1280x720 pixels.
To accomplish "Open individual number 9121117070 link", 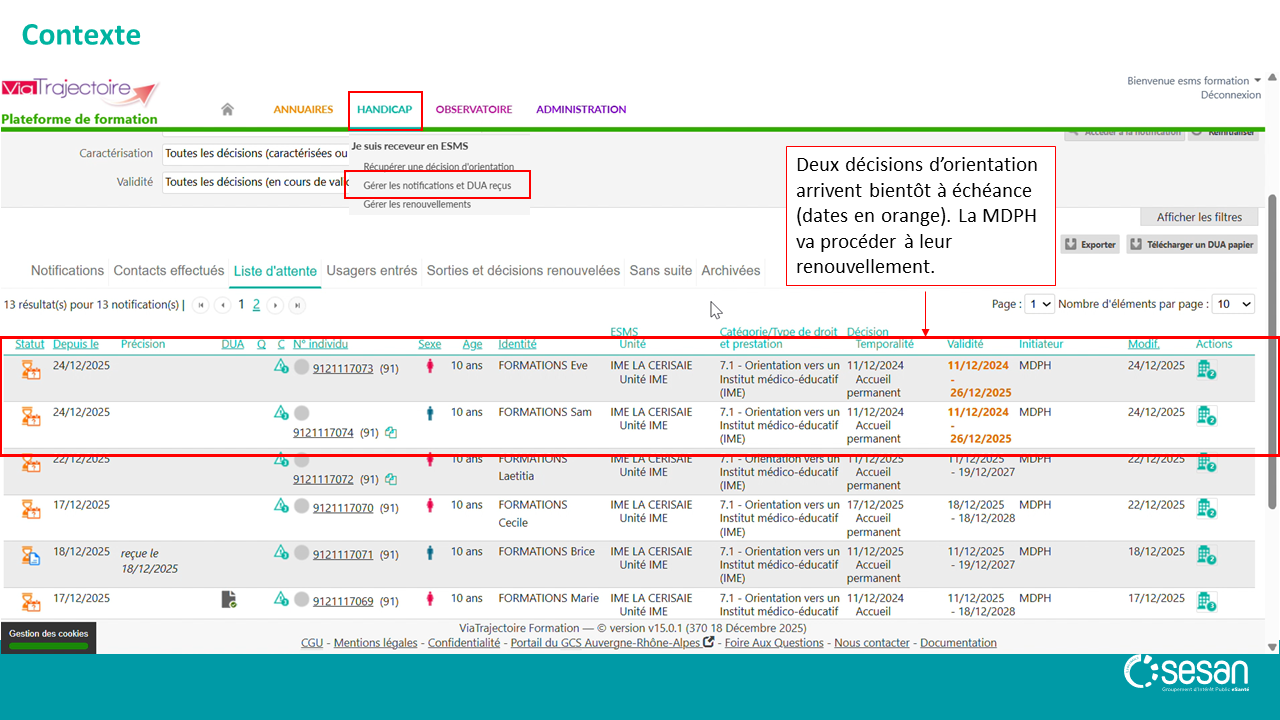I will [343, 508].
